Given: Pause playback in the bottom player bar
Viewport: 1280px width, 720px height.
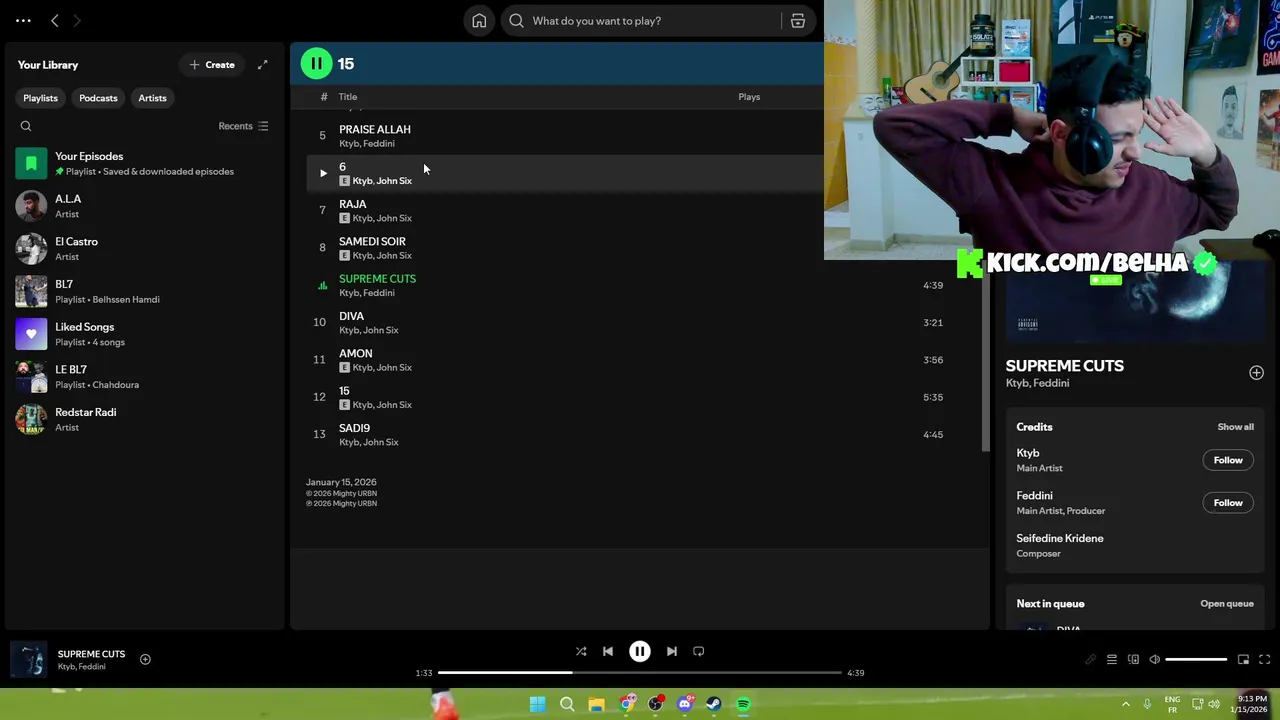Looking at the screenshot, I should point(640,651).
